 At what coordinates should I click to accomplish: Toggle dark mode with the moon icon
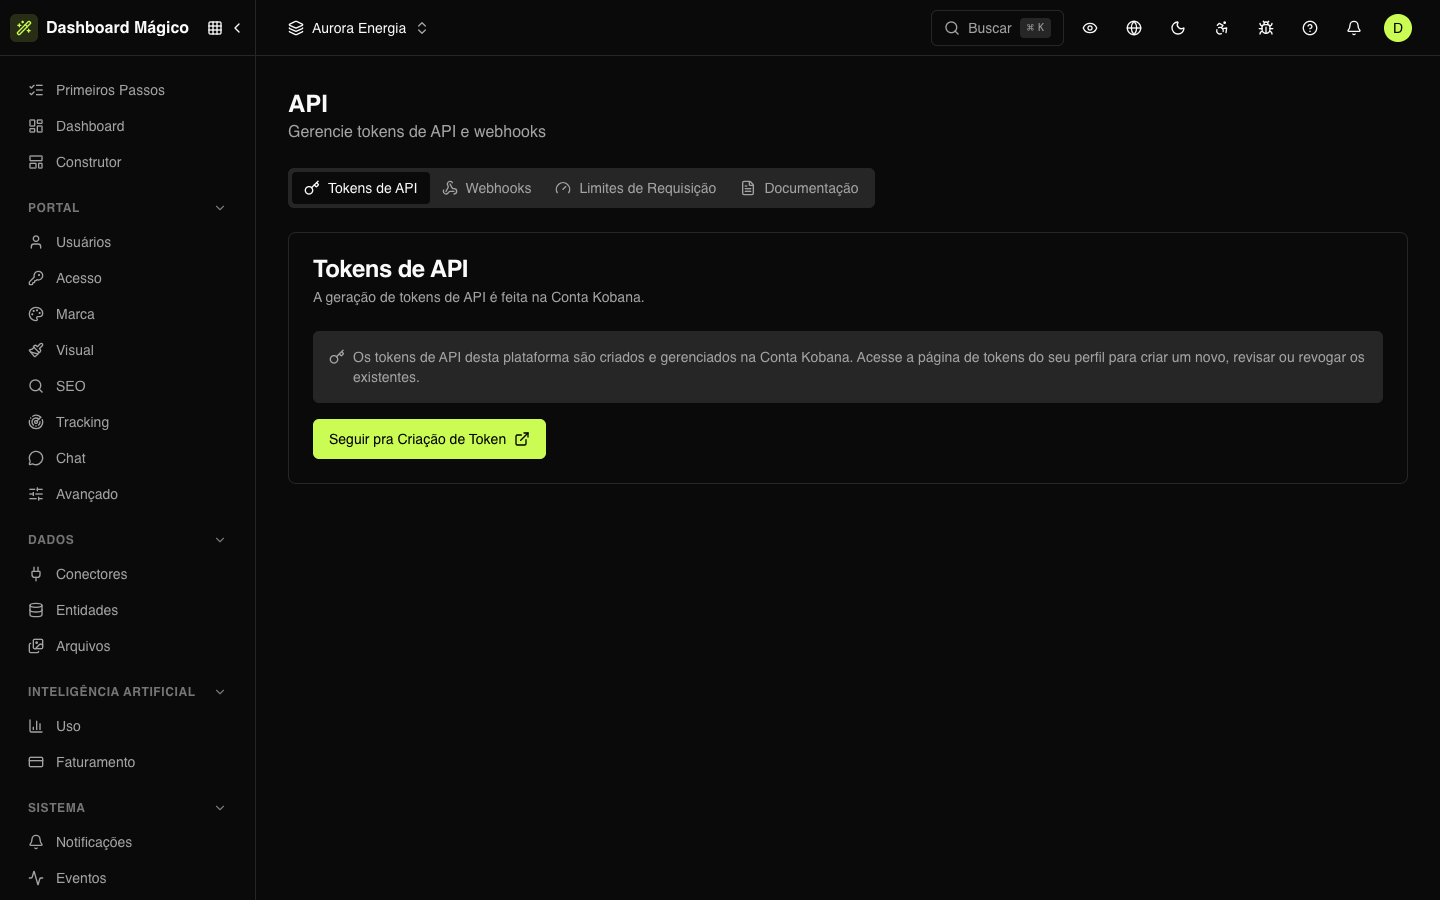pos(1178,28)
